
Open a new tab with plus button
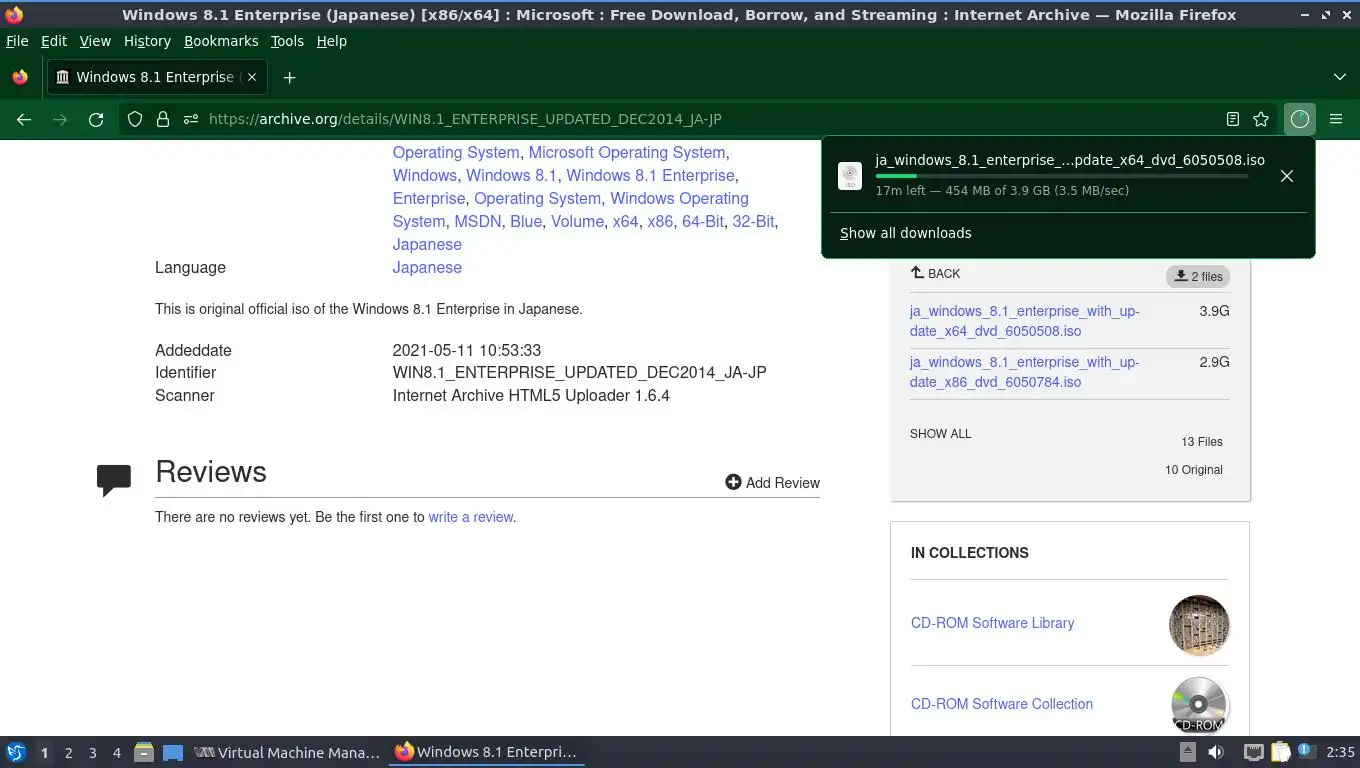tap(289, 77)
